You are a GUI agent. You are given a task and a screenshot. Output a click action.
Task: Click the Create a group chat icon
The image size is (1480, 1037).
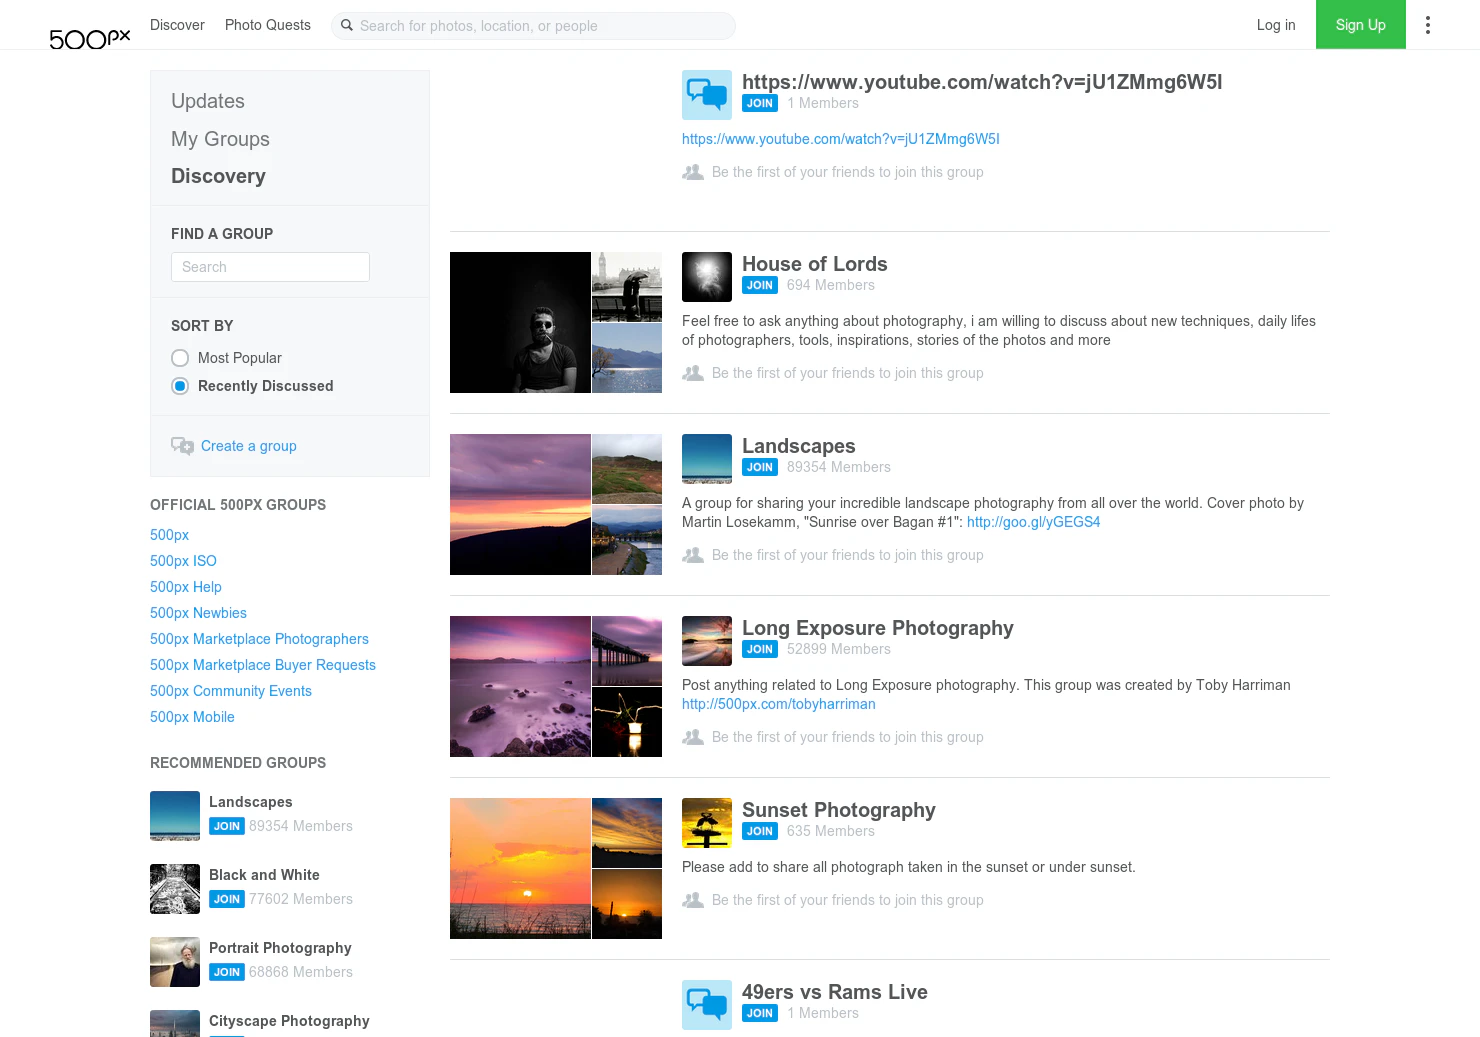182,446
